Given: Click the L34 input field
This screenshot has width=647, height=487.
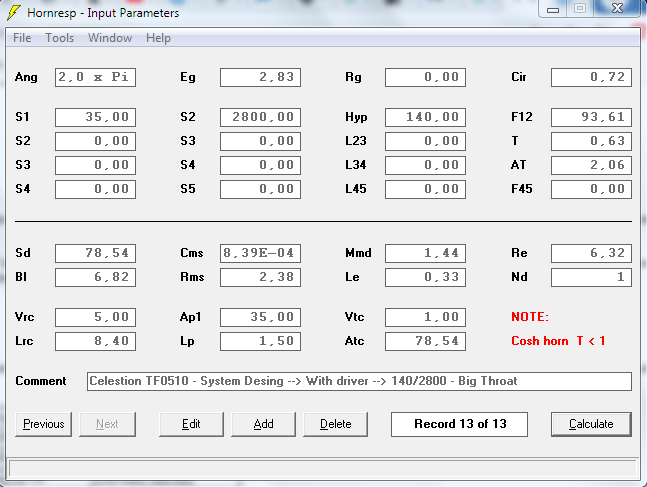Looking at the screenshot, I should coord(425,165).
